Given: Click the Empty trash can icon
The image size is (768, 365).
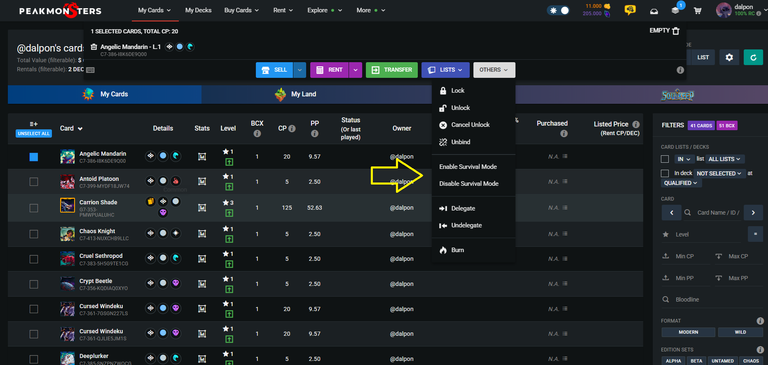Looking at the screenshot, I should coord(676,31).
